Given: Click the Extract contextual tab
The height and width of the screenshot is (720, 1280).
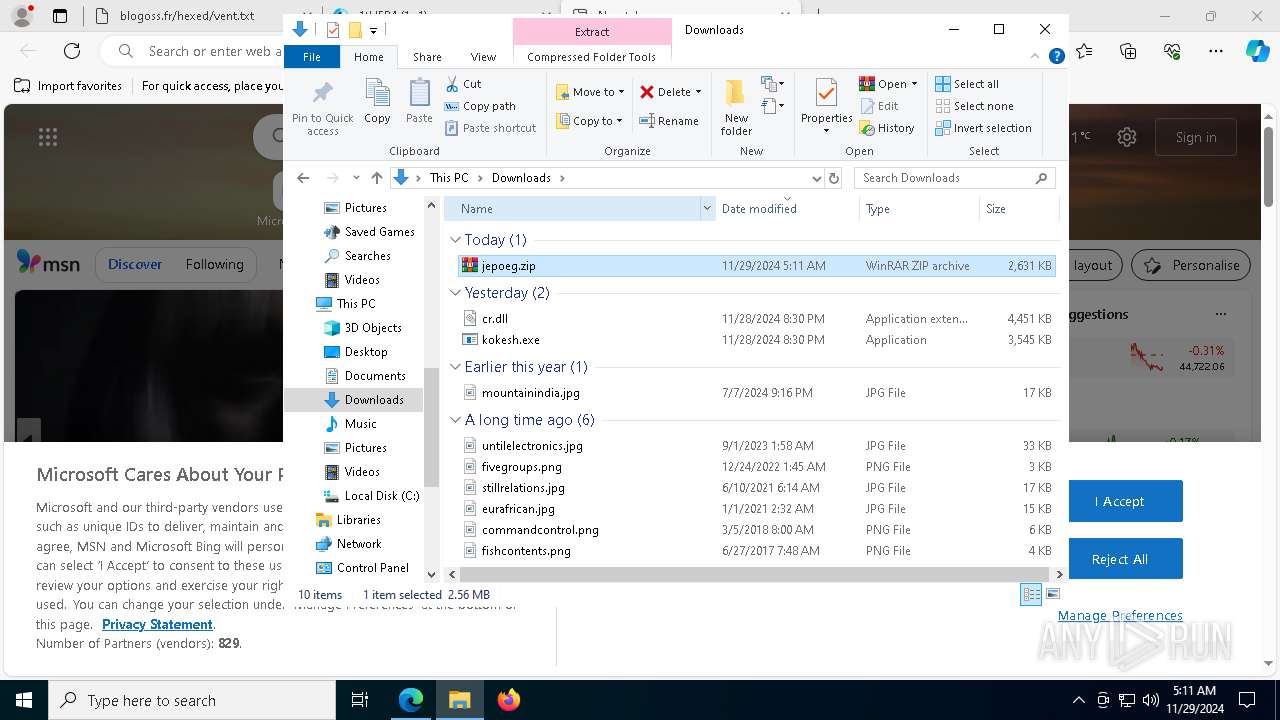Looking at the screenshot, I should 592,31.
